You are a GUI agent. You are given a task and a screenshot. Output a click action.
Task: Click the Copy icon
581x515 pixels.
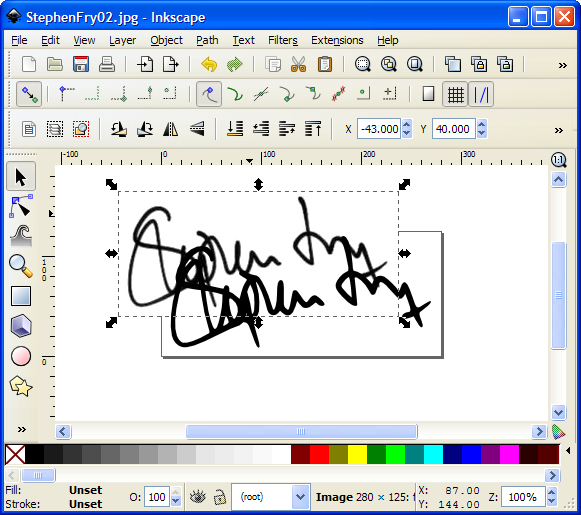point(273,64)
